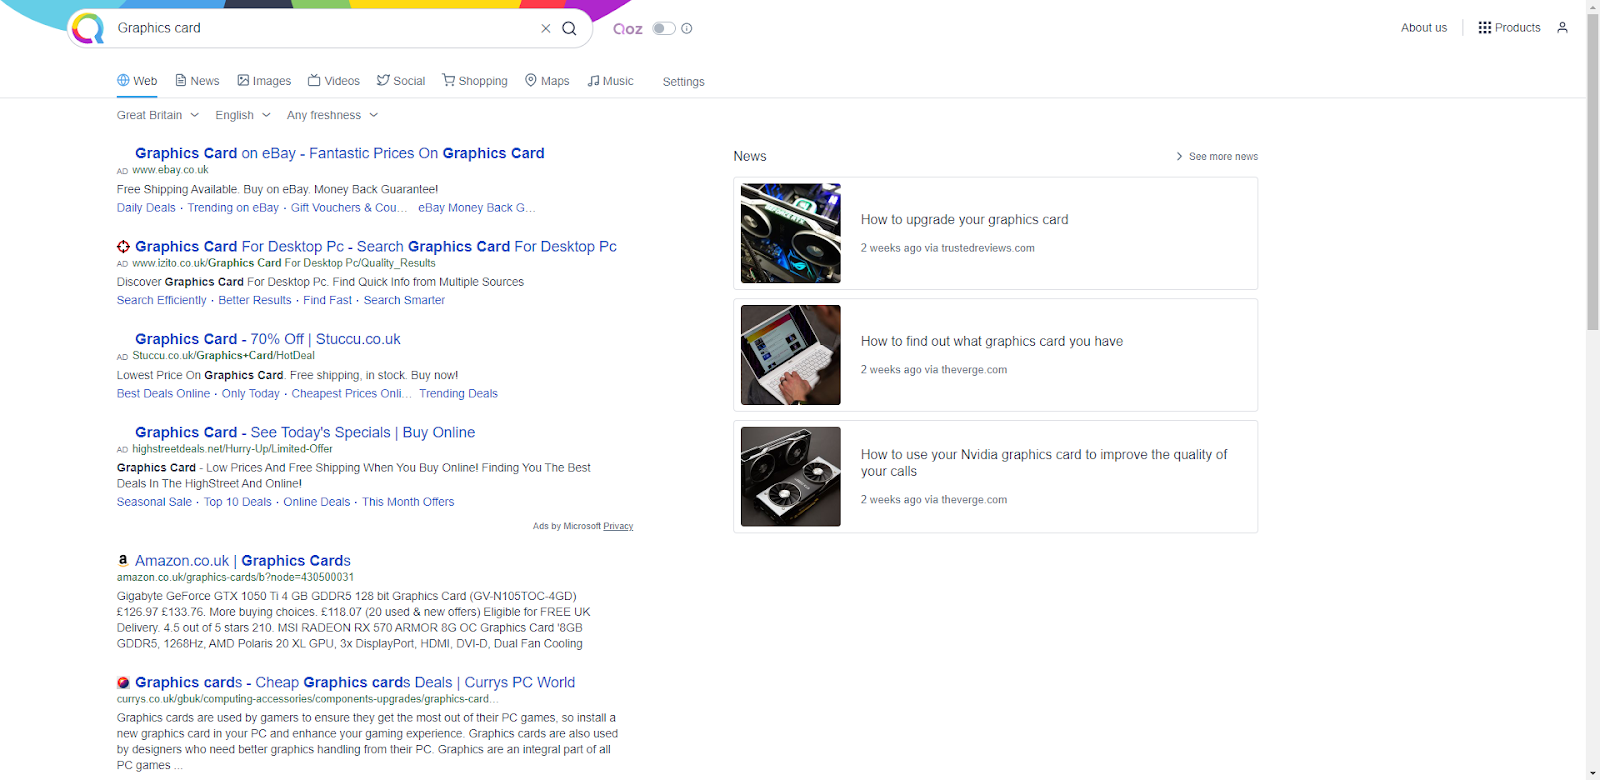Image resolution: width=1600 pixels, height=780 pixels.
Task: Open the Qoz info icon
Action: pyautogui.click(x=687, y=28)
